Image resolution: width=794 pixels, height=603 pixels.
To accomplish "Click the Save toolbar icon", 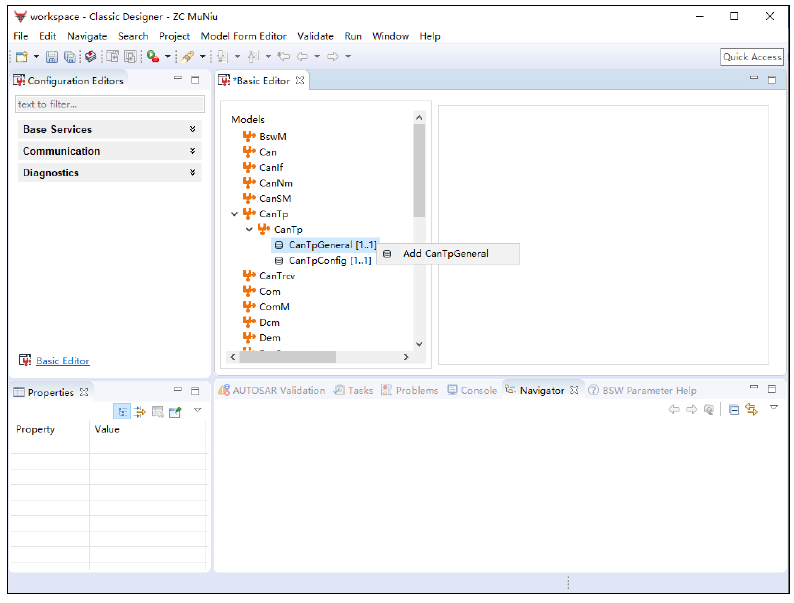I will coord(52,57).
